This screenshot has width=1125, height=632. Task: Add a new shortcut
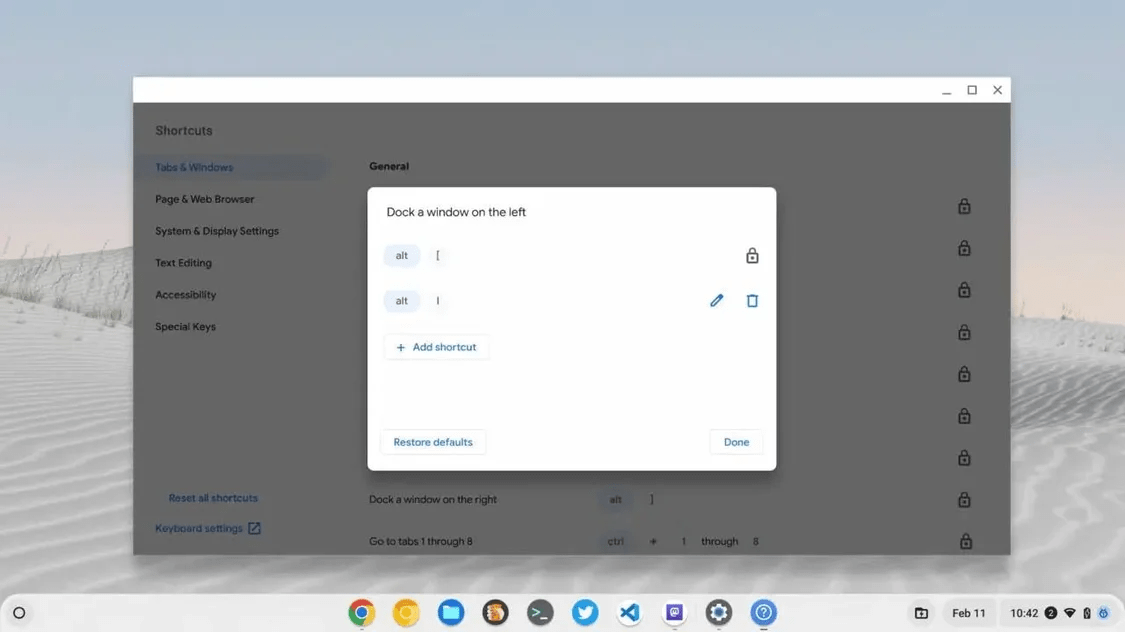pos(436,346)
